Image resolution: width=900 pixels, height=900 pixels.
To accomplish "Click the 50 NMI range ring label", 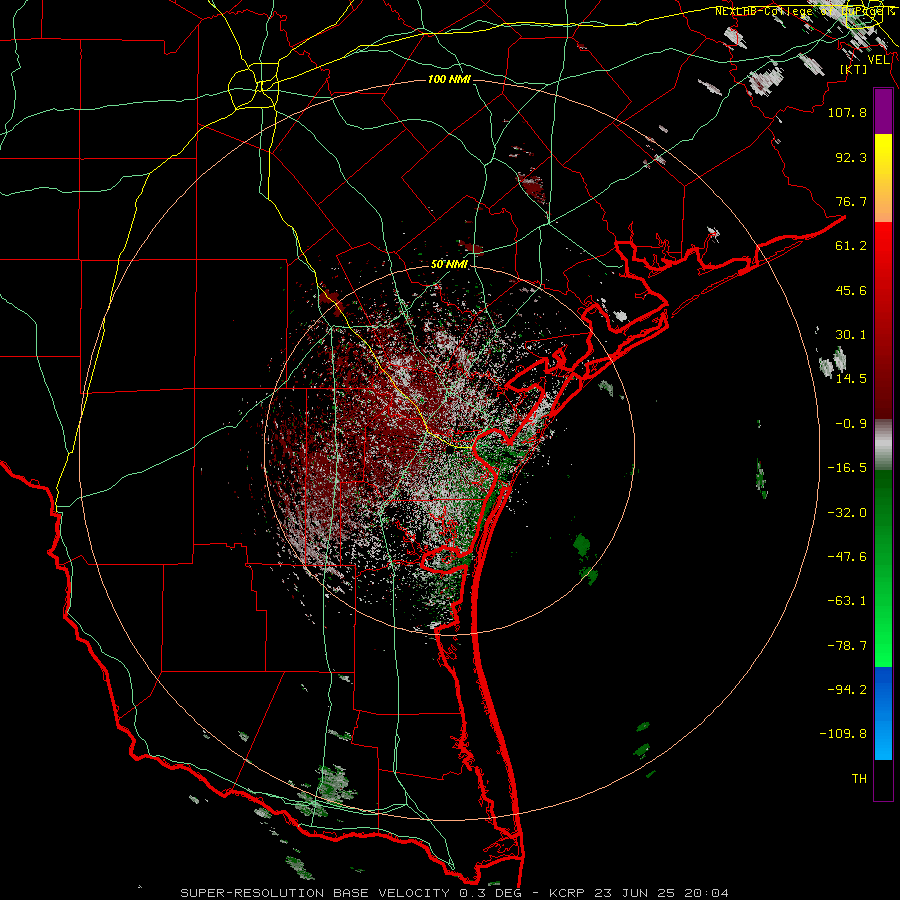I will 449,265.
